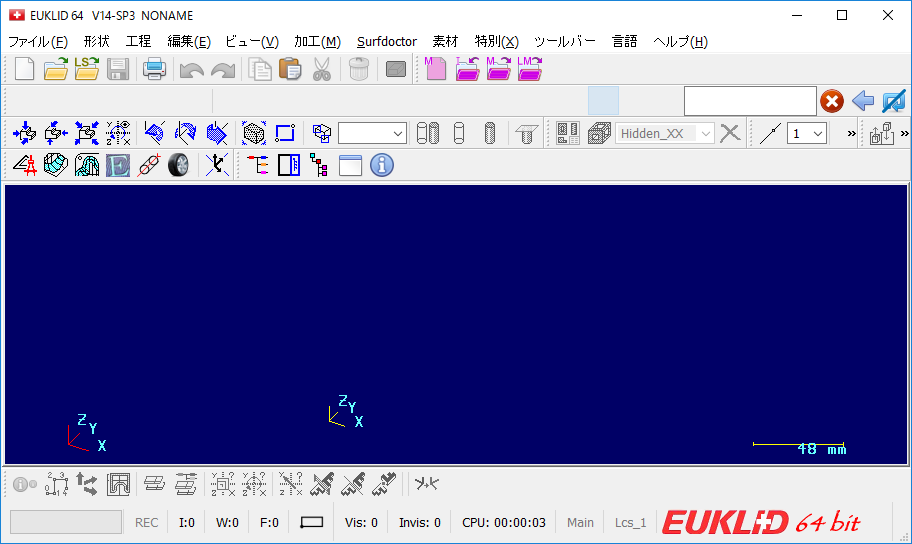Viewport: 912px width, 544px height.
Task: Open the Surfdoctor menu
Action: 387,41
